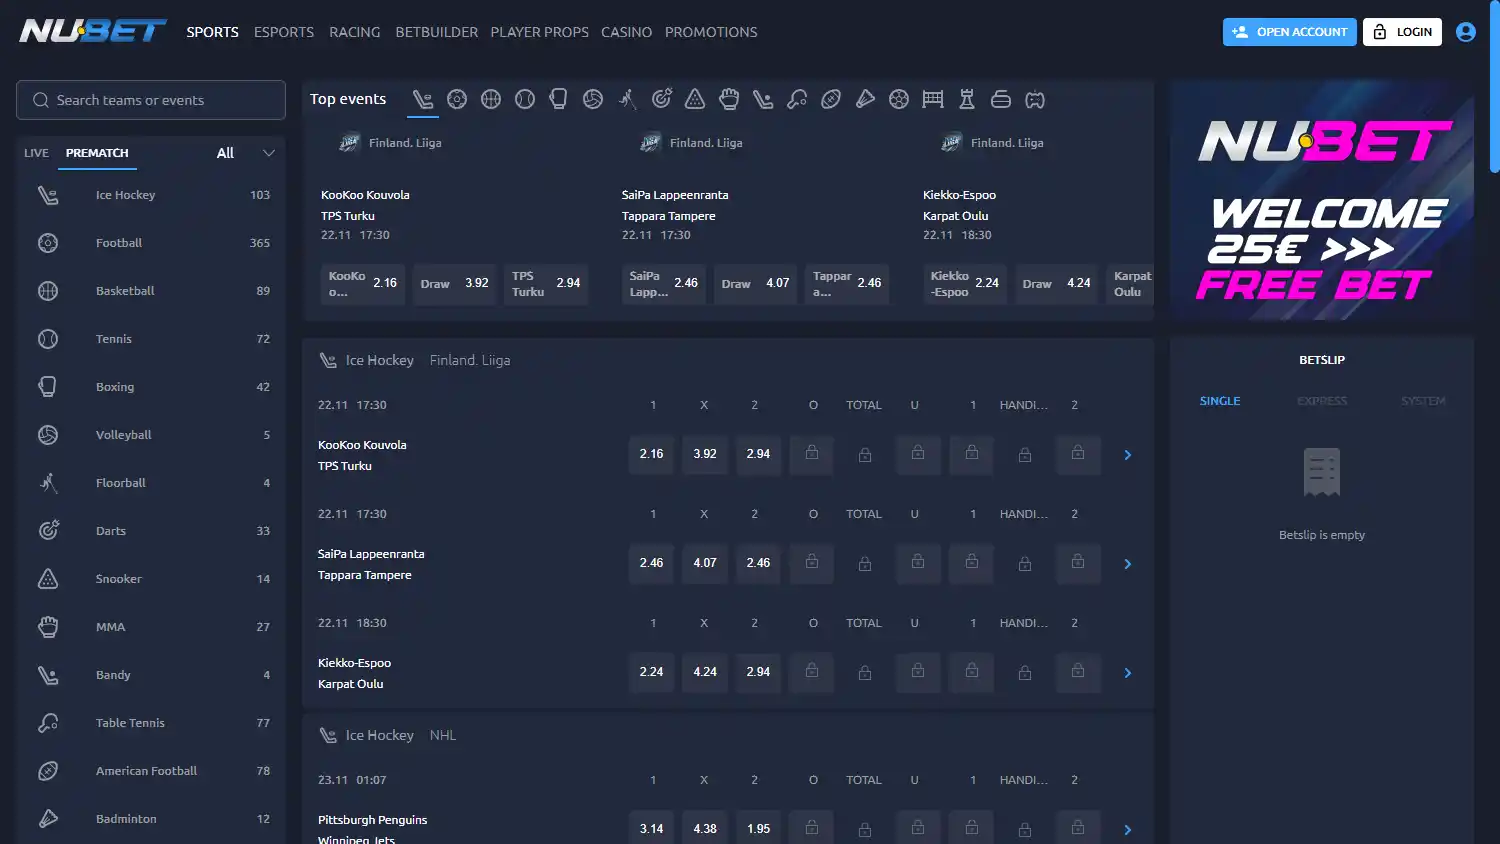Select the ice hockey icon in Top events
1500x844 pixels.
coord(423,99)
